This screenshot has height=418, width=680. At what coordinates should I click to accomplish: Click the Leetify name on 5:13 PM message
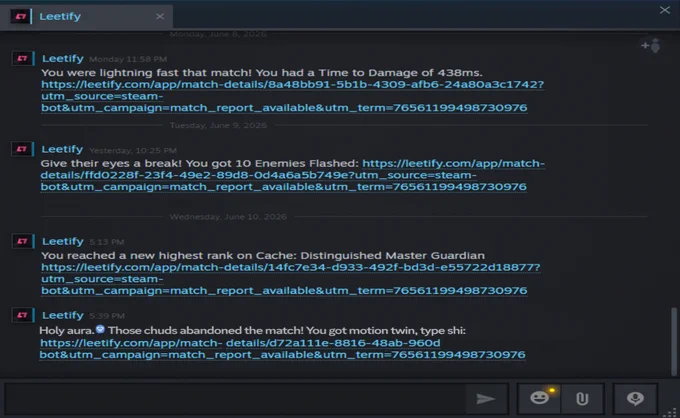coord(62,241)
